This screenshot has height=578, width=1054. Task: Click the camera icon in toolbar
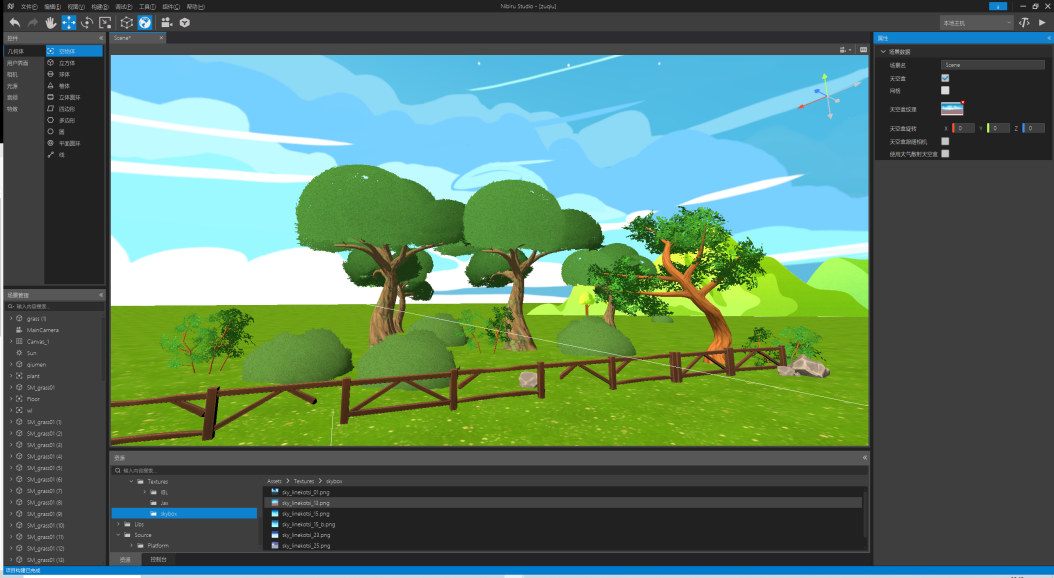coord(166,22)
